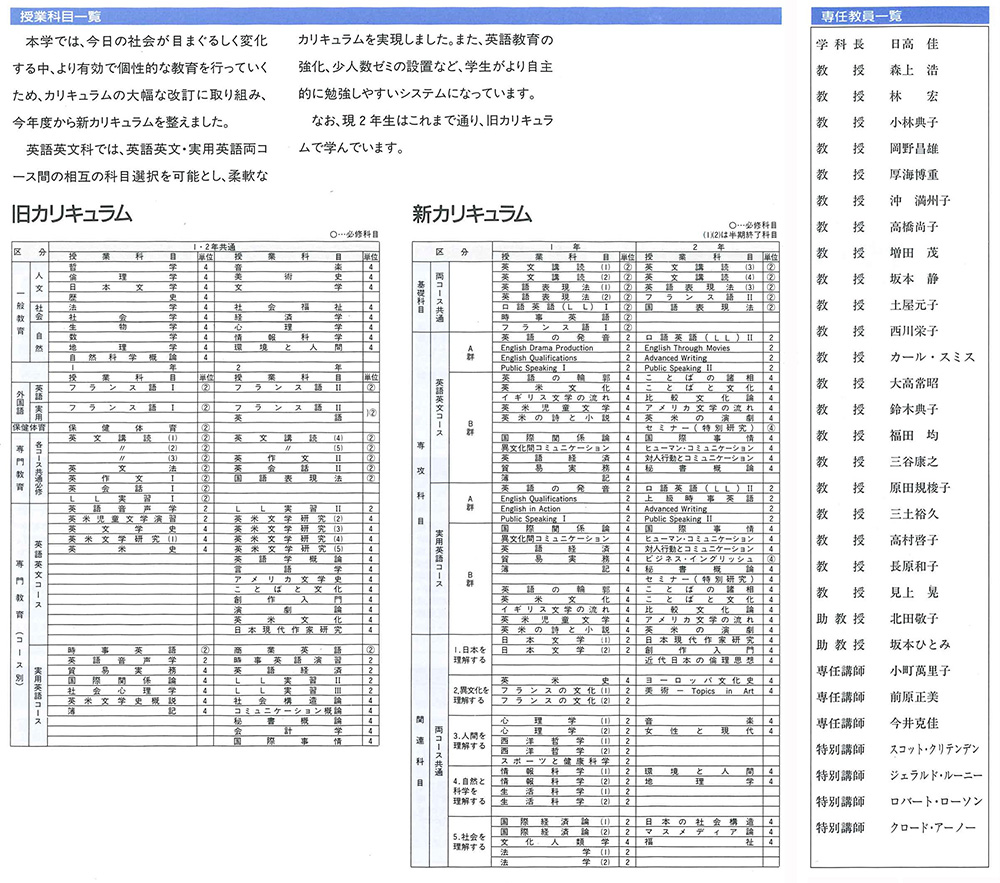Click 英米児童文学演習 in the old curriculum
Screen dimensions: 1000x883
122,520
